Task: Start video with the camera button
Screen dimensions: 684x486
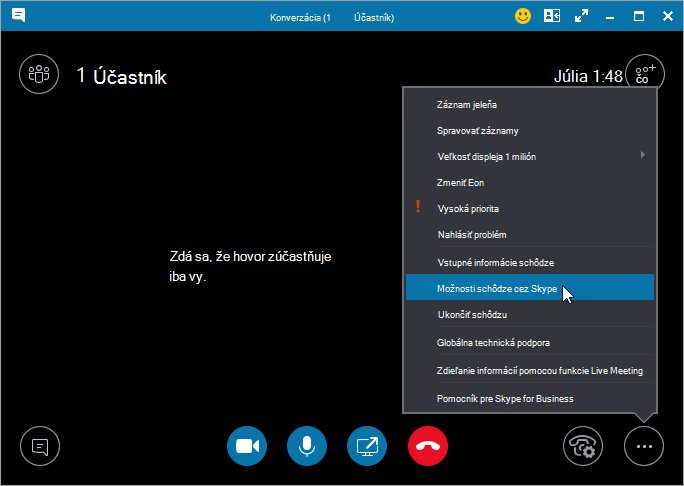Action: pyautogui.click(x=247, y=446)
